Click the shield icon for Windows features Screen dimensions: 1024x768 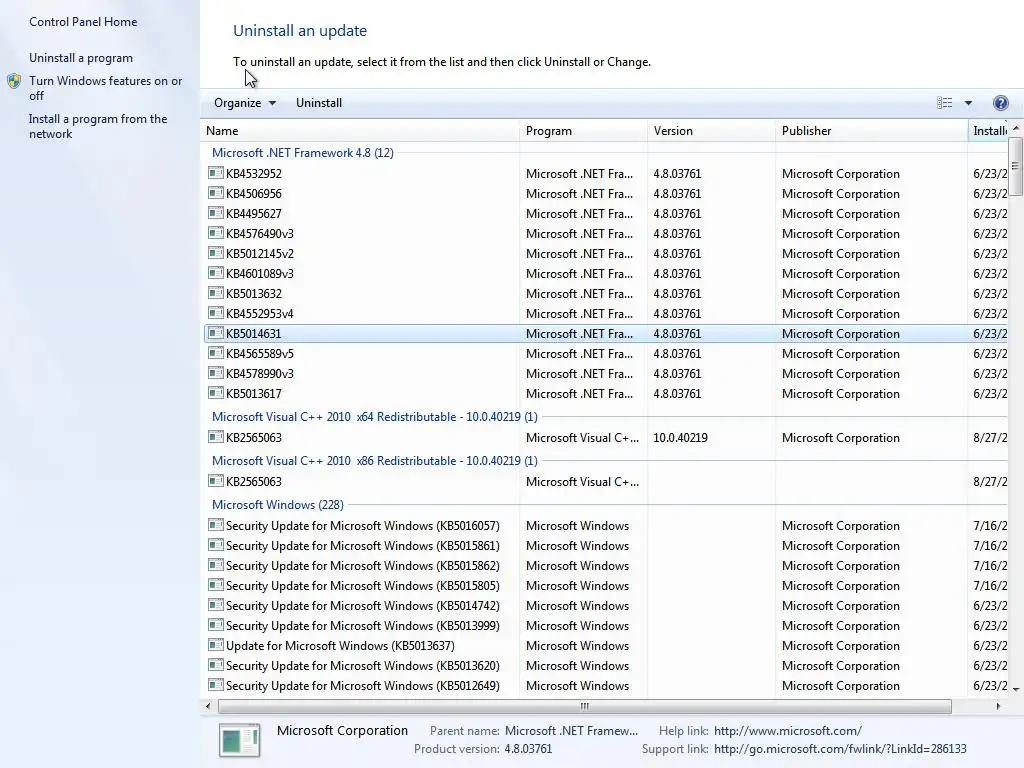[14, 81]
